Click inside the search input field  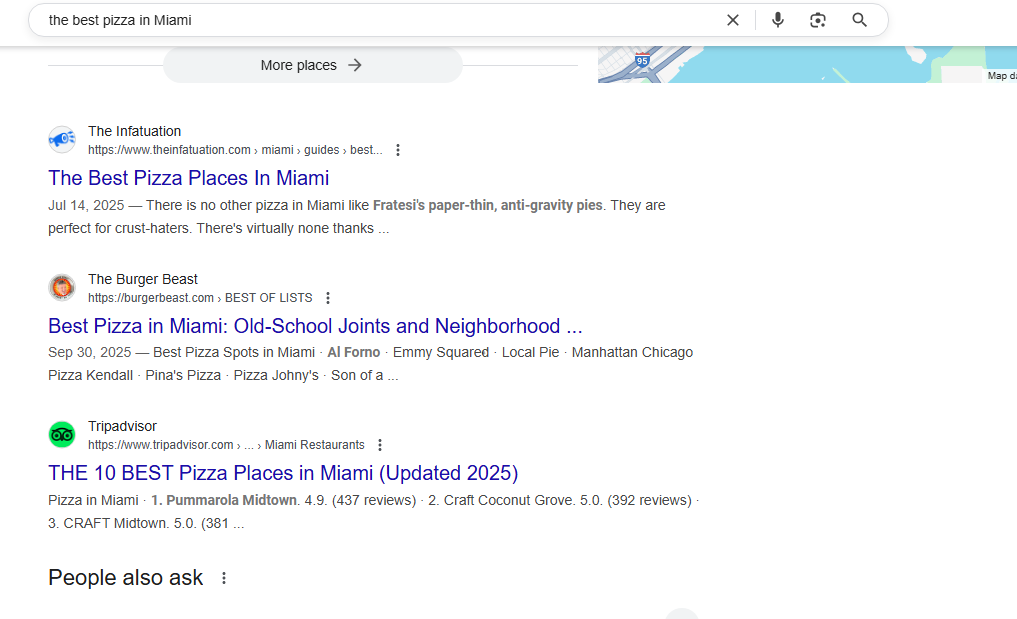380,20
